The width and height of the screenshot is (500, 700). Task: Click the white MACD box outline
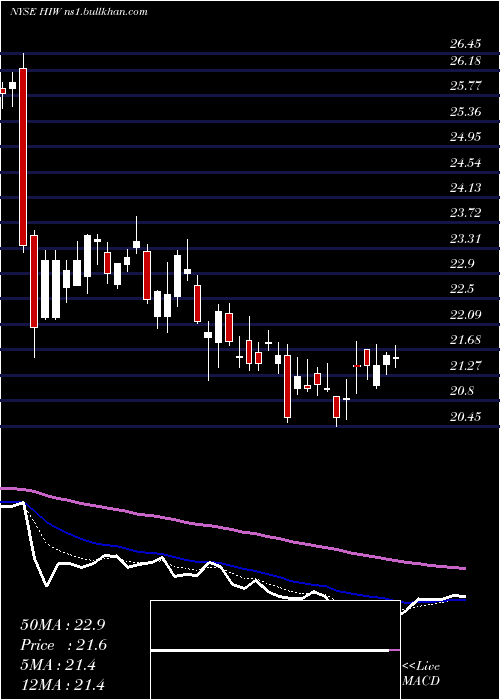click(275, 650)
